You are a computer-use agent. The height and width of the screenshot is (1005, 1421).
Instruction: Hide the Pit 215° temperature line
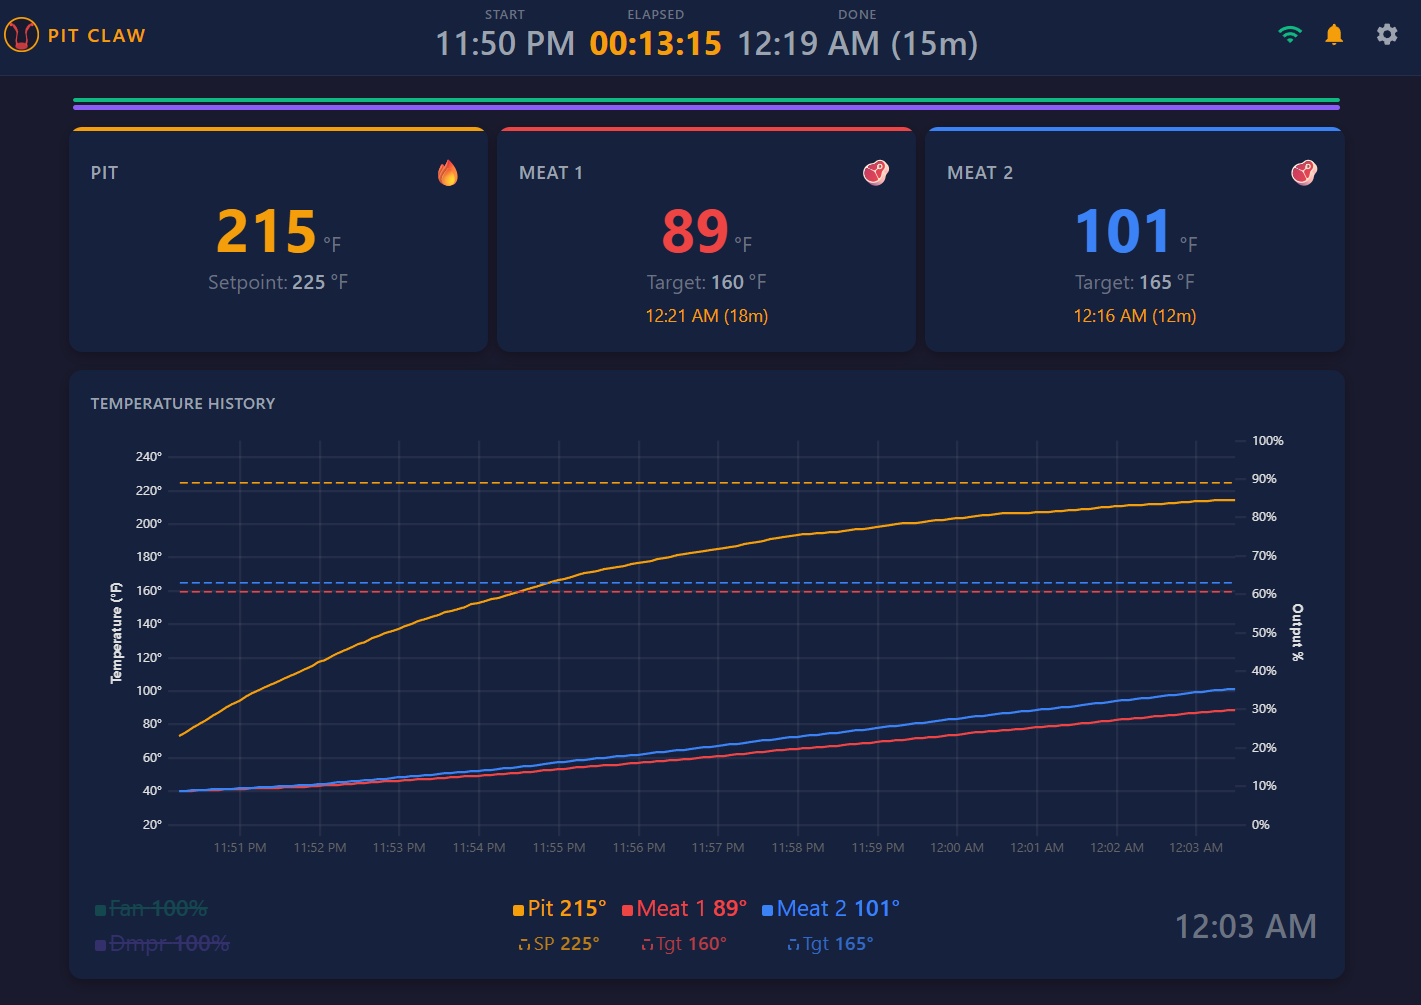tap(560, 908)
